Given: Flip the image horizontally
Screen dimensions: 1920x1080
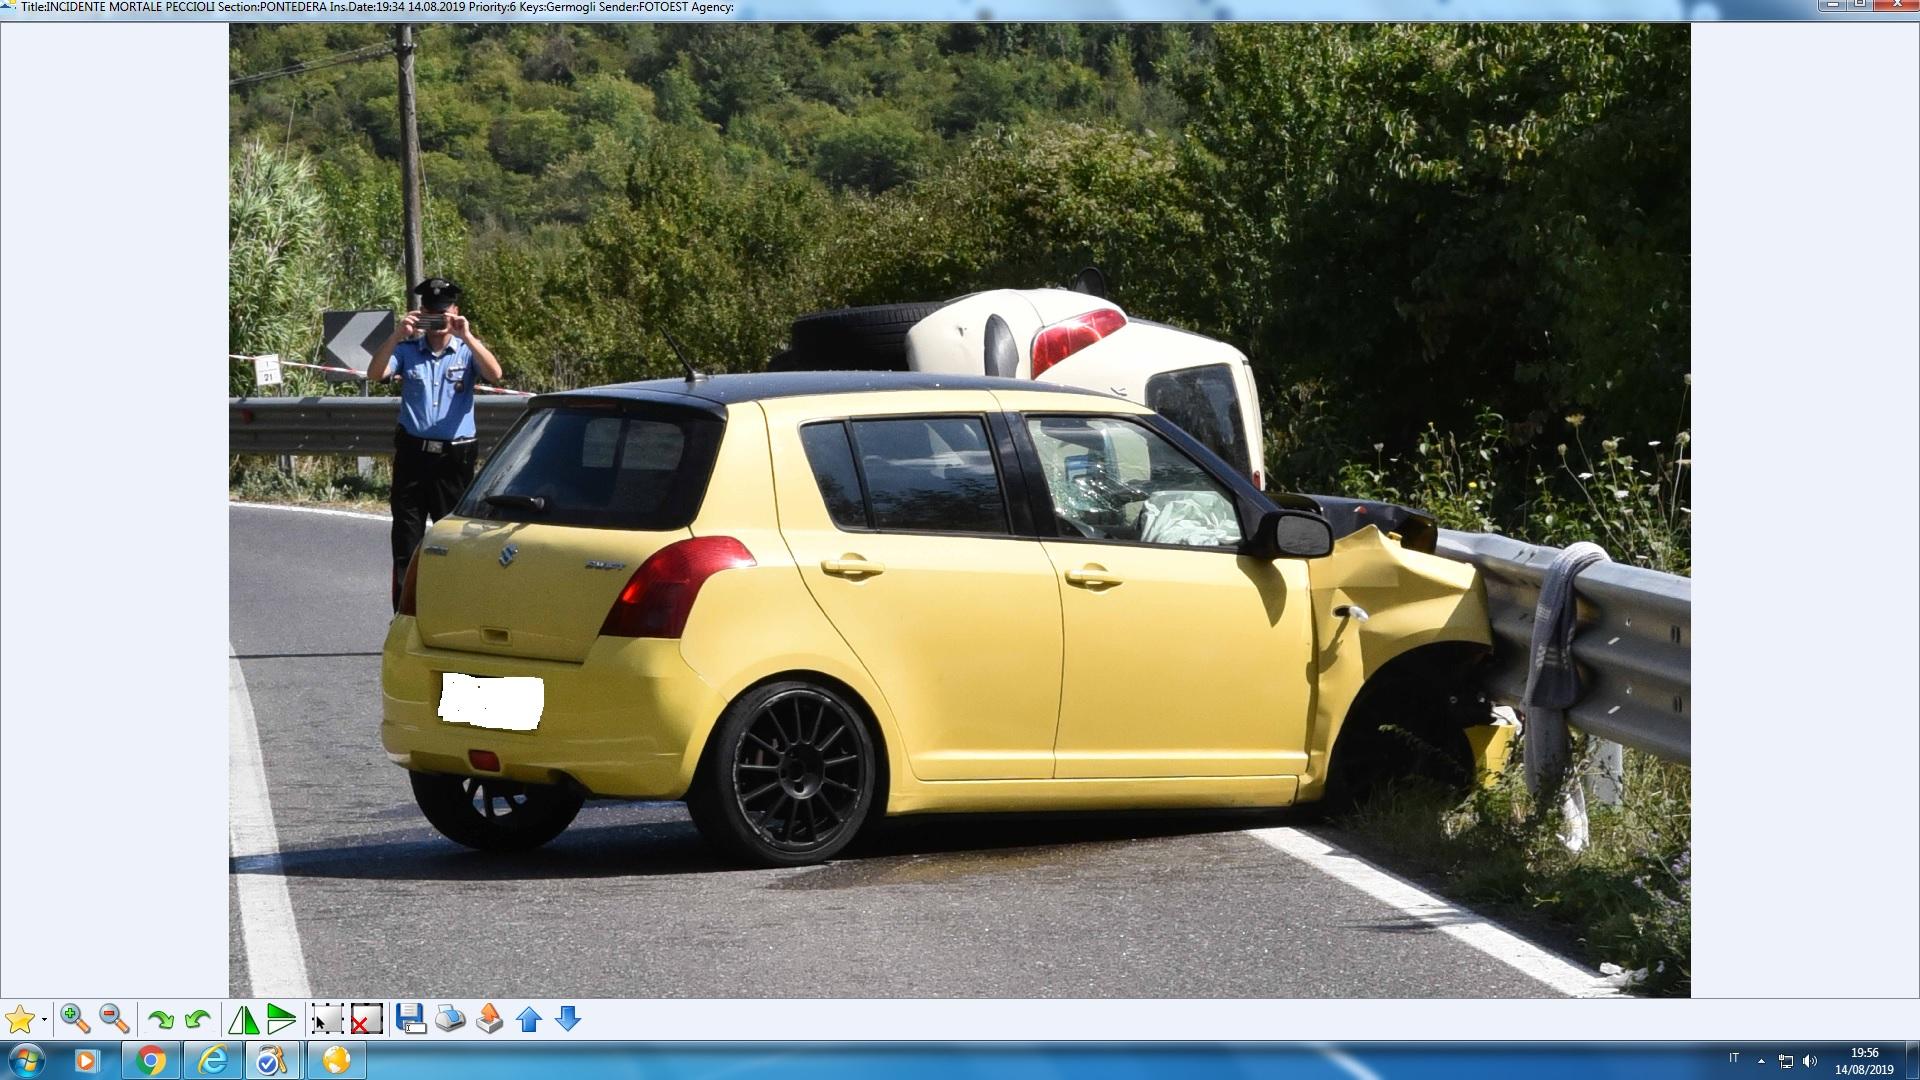Looking at the screenshot, I should (x=243, y=1020).
